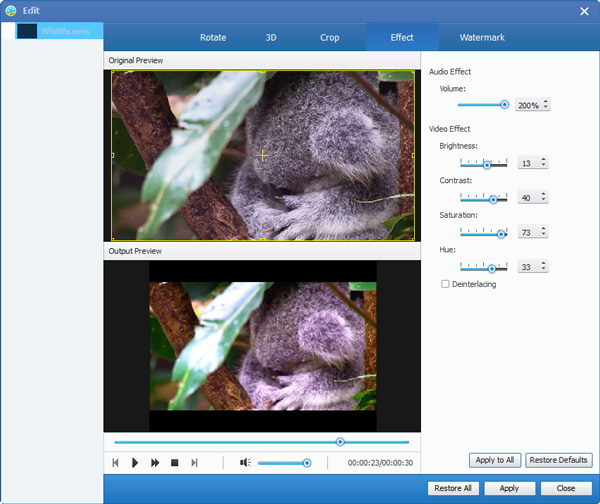This screenshot has height=504, width=600.
Task: Play the video preview
Action: point(135,463)
